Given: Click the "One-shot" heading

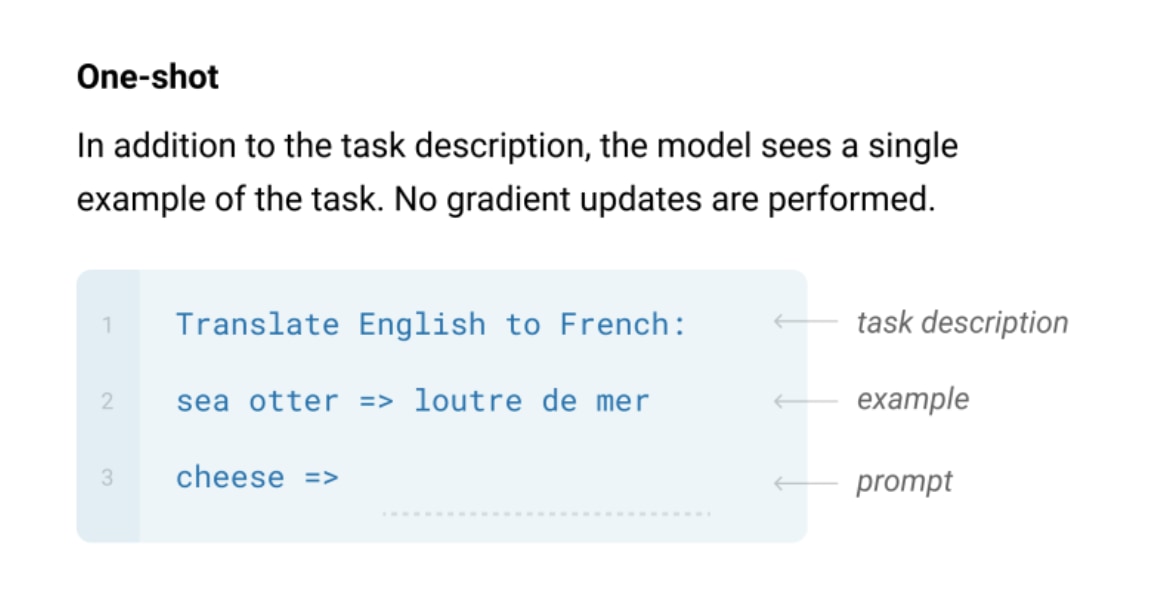Looking at the screenshot, I should (148, 78).
